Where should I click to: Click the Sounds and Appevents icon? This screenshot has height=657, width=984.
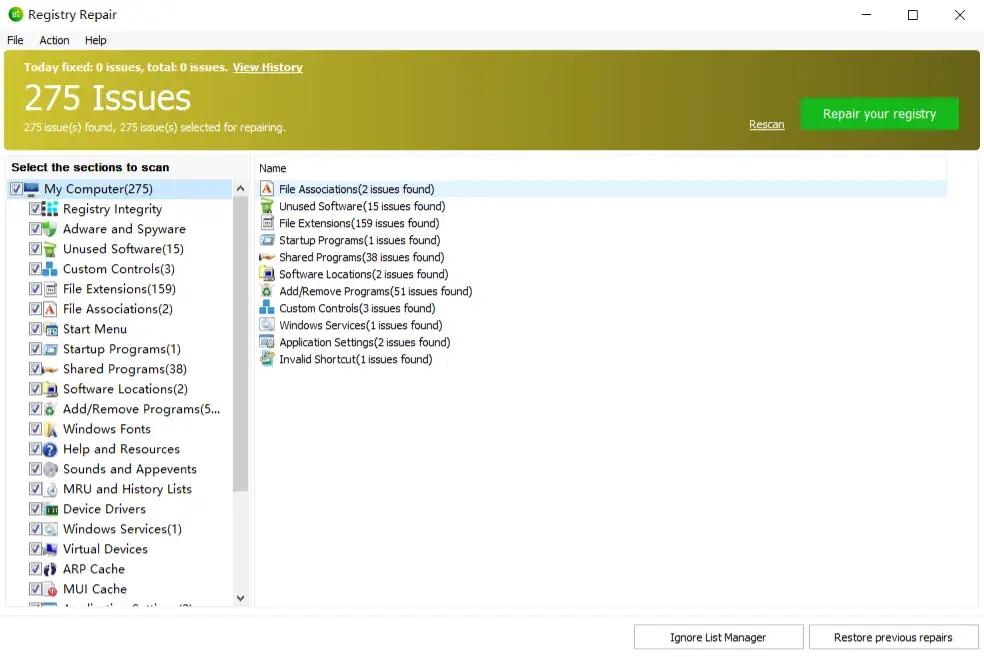pos(50,469)
